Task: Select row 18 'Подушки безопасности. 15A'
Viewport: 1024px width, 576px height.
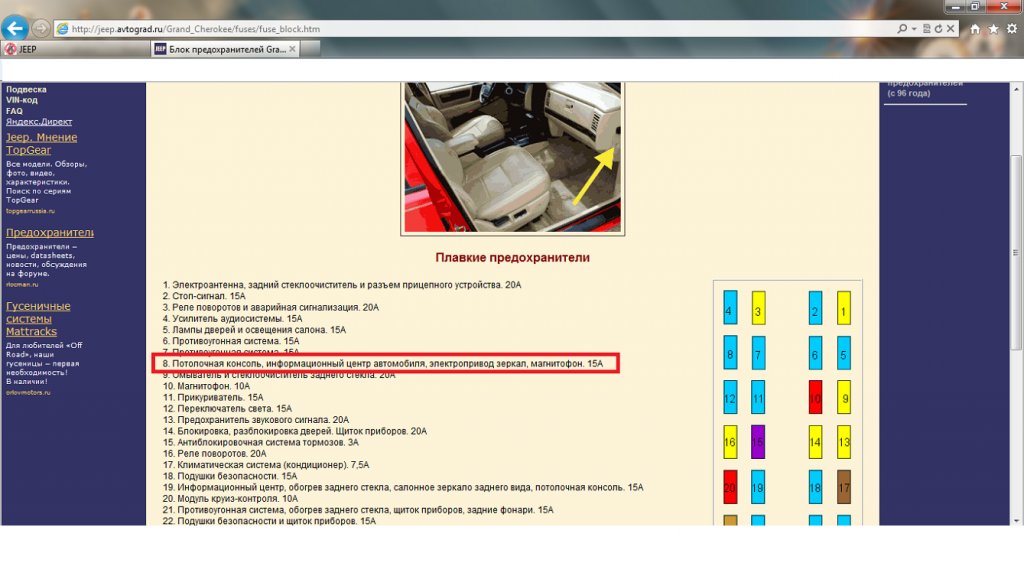Action: (x=230, y=476)
